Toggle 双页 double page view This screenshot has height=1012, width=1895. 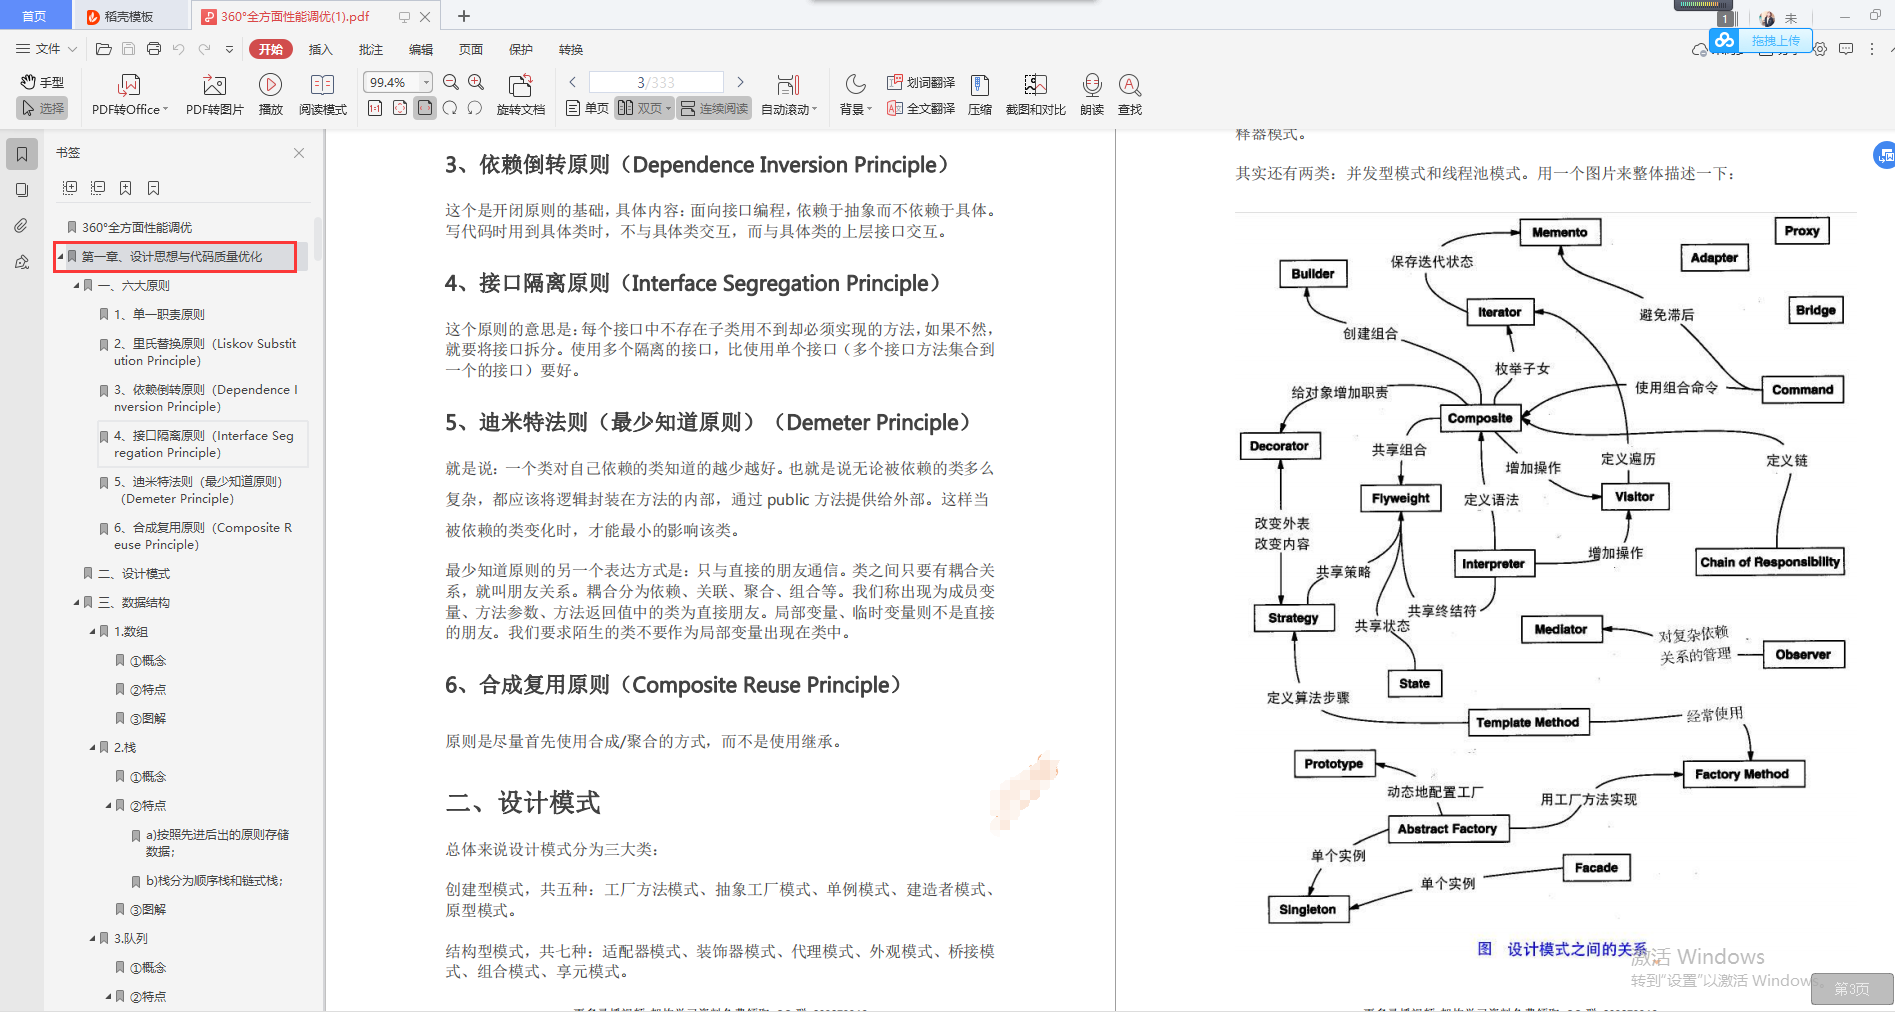(x=644, y=108)
